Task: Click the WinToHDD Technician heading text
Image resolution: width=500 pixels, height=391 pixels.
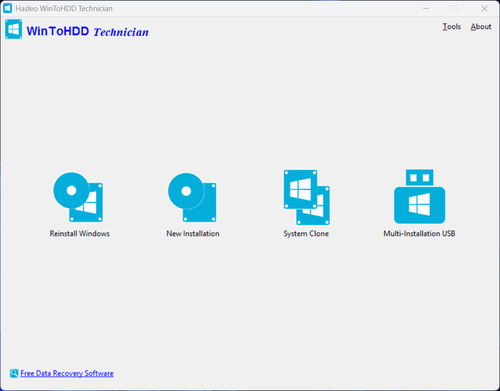Action: coord(88,31)
